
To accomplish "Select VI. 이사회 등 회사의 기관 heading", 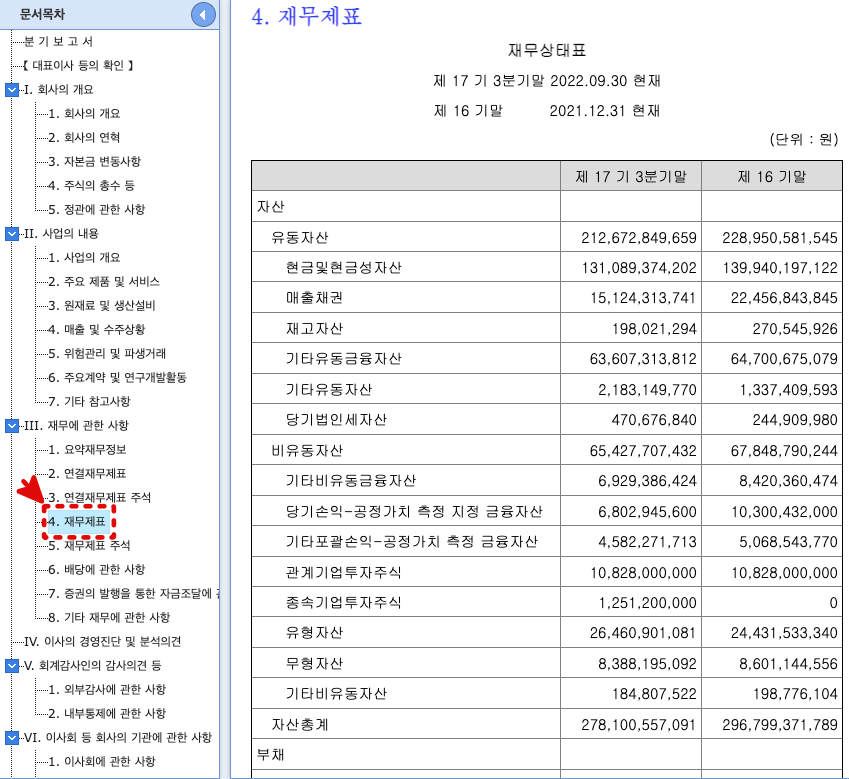I will 118,738.
